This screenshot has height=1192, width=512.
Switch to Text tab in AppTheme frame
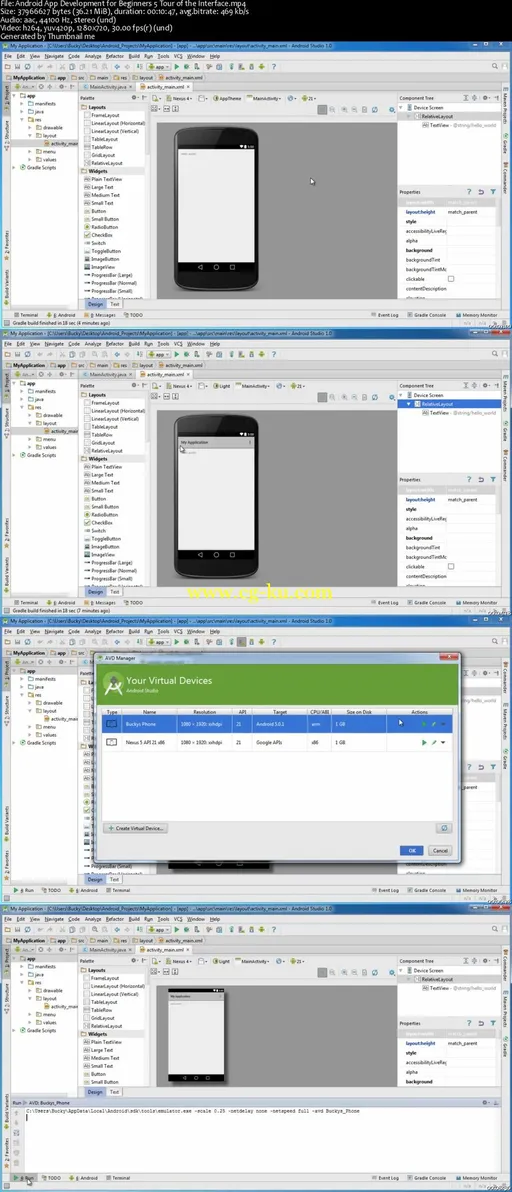coord(115,303)
